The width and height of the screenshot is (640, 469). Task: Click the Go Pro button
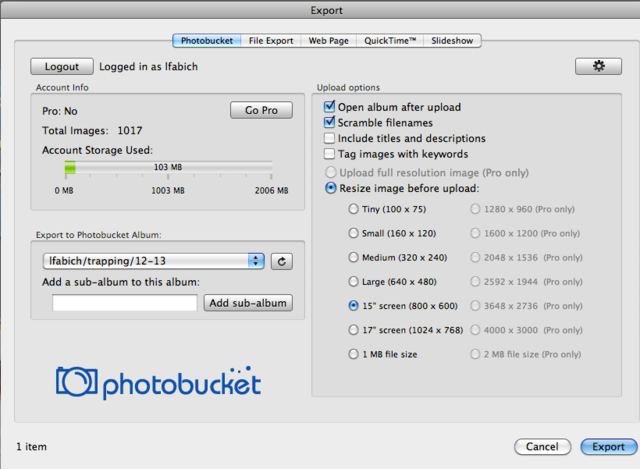click(x=261, y=110)
